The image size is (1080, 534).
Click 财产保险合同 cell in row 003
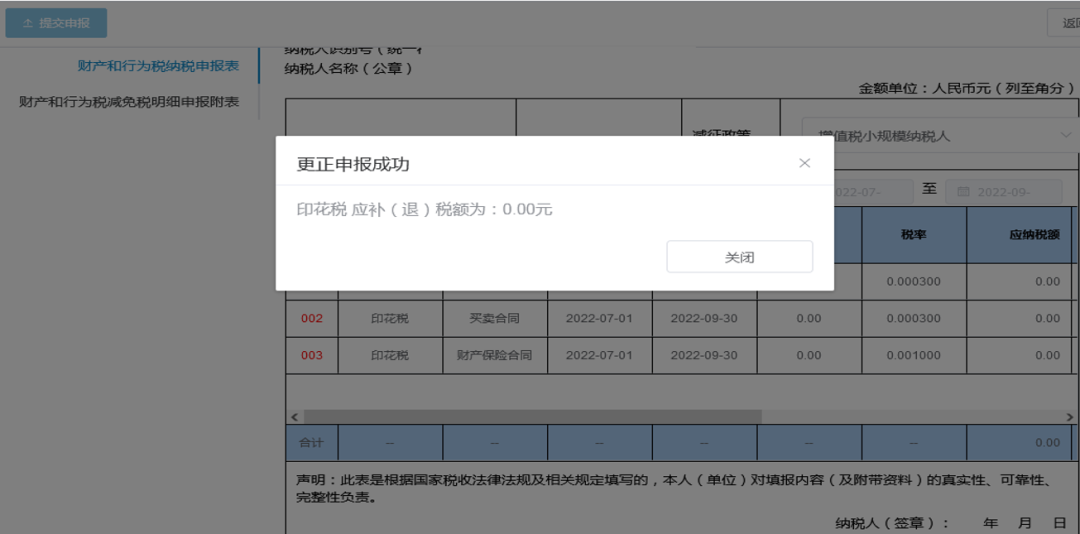click(x=495, y=356)
